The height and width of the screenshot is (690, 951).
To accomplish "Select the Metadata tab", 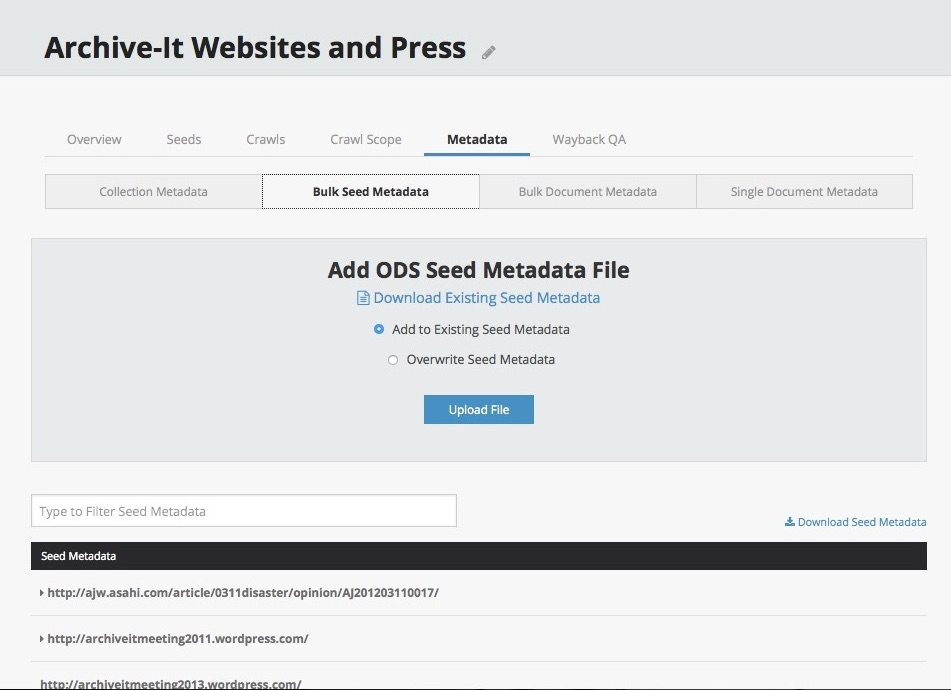I will 477,139.
